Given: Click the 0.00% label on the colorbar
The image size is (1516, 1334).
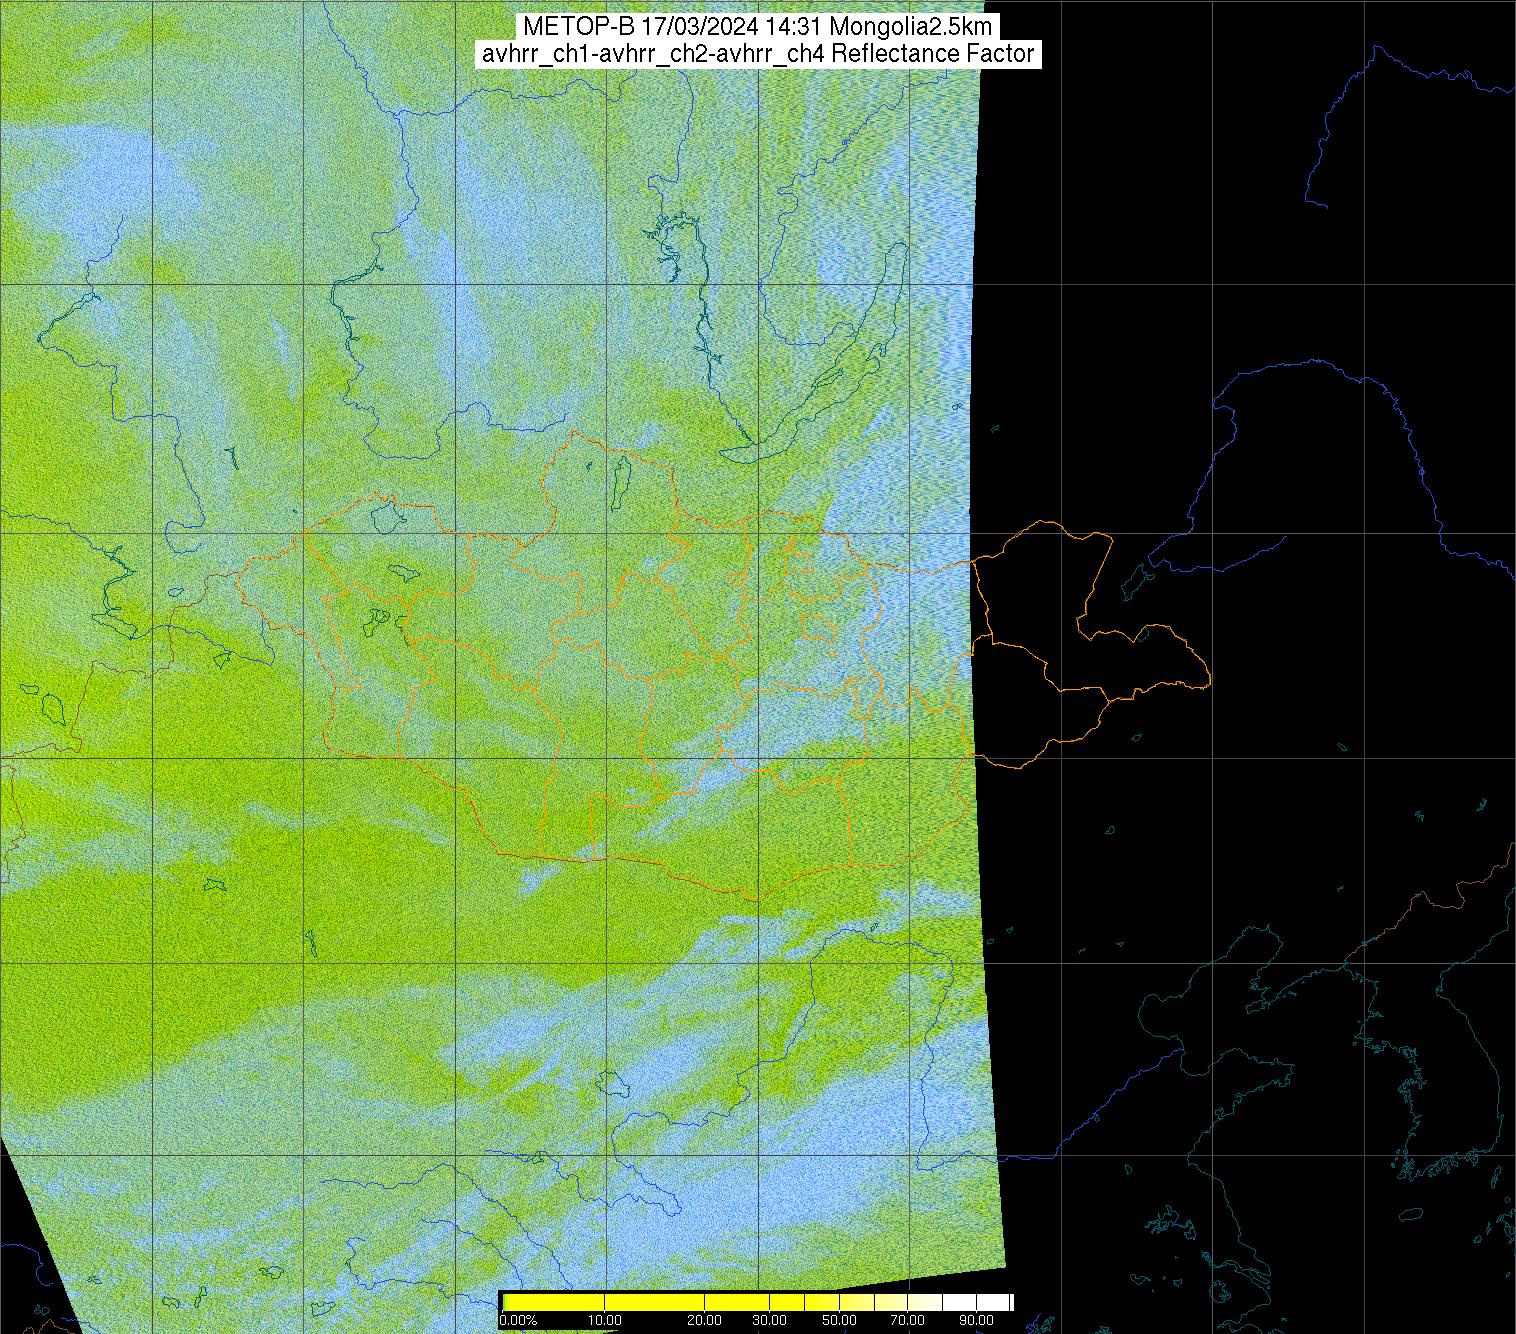Looking at the screenshot, I should (518, 1320).
